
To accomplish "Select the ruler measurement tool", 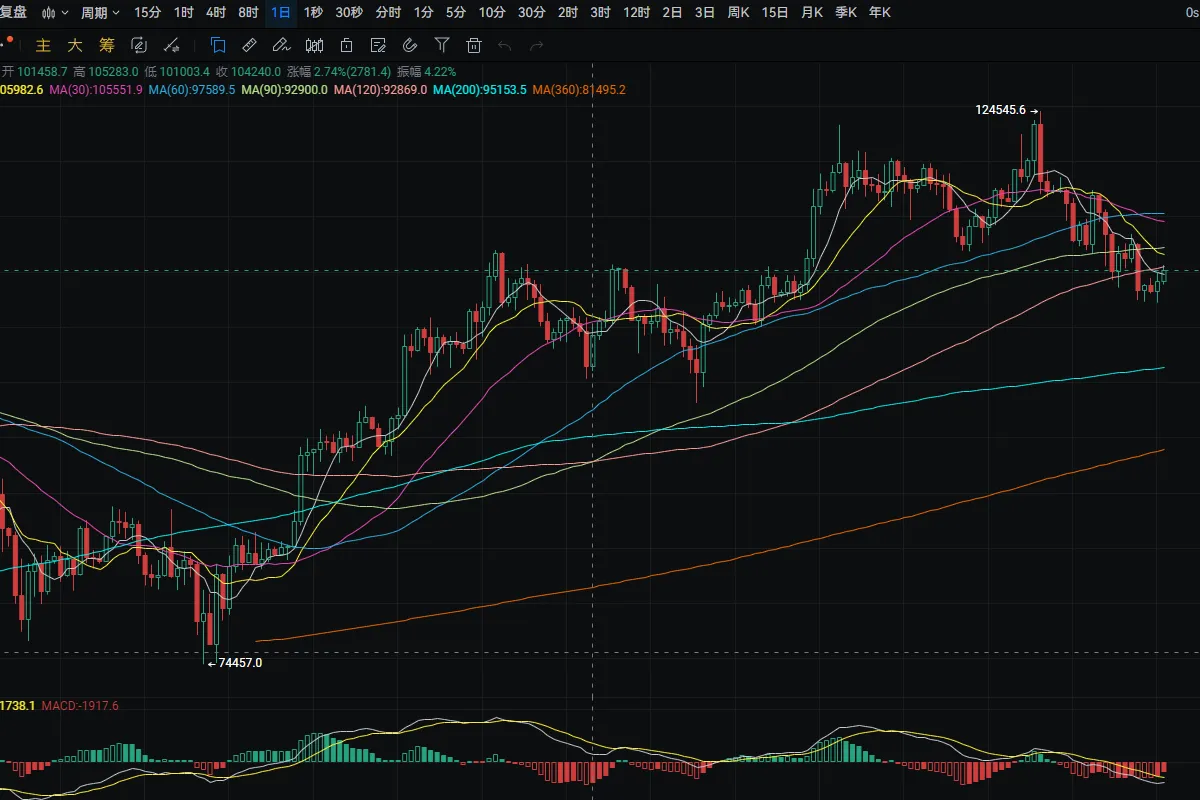I will [x=250, y=46].
